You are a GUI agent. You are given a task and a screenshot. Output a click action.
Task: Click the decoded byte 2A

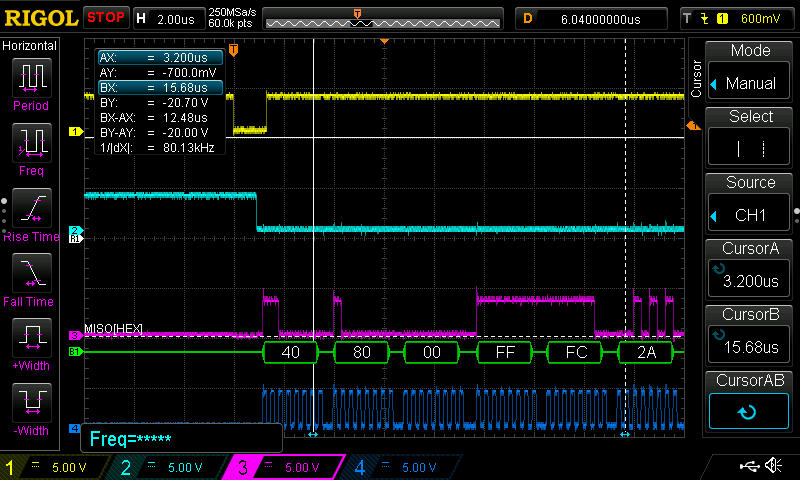(646, 352)
